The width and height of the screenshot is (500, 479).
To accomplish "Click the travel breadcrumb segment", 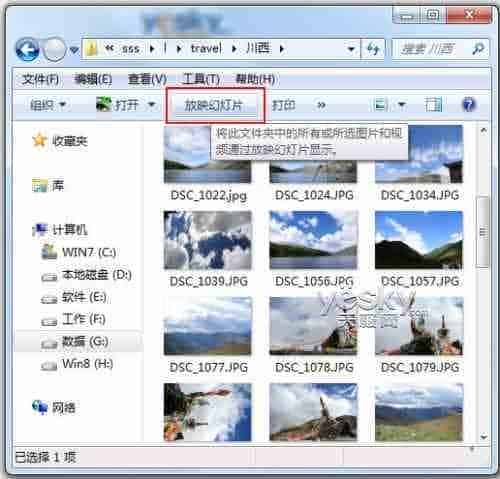I will click(x=206, y=49).
